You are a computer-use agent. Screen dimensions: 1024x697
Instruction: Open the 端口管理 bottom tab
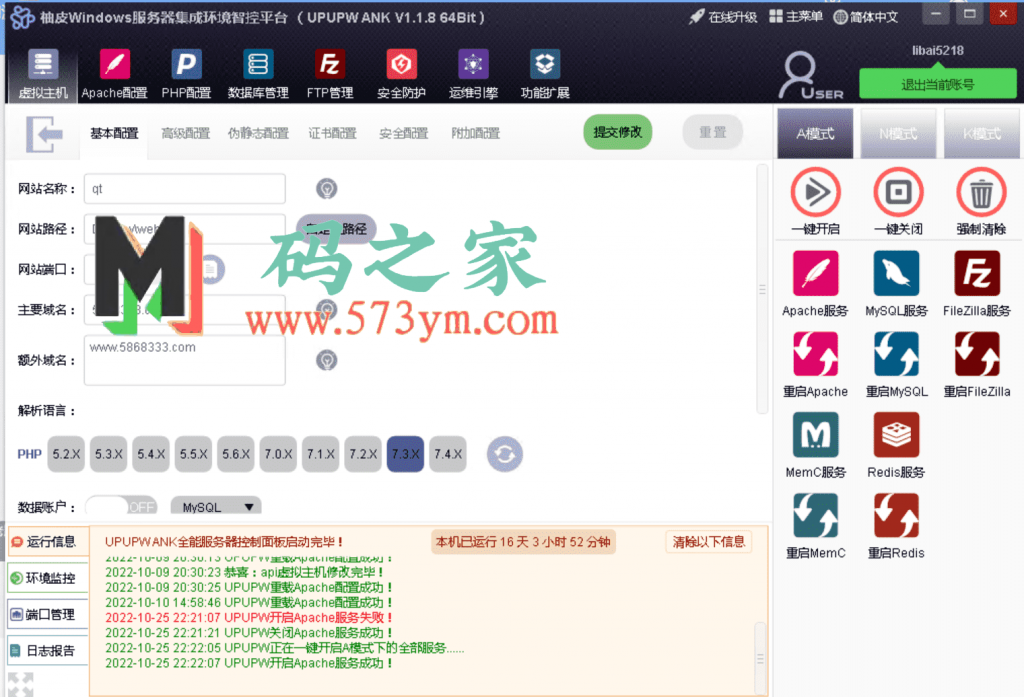(x=48, y=614)
